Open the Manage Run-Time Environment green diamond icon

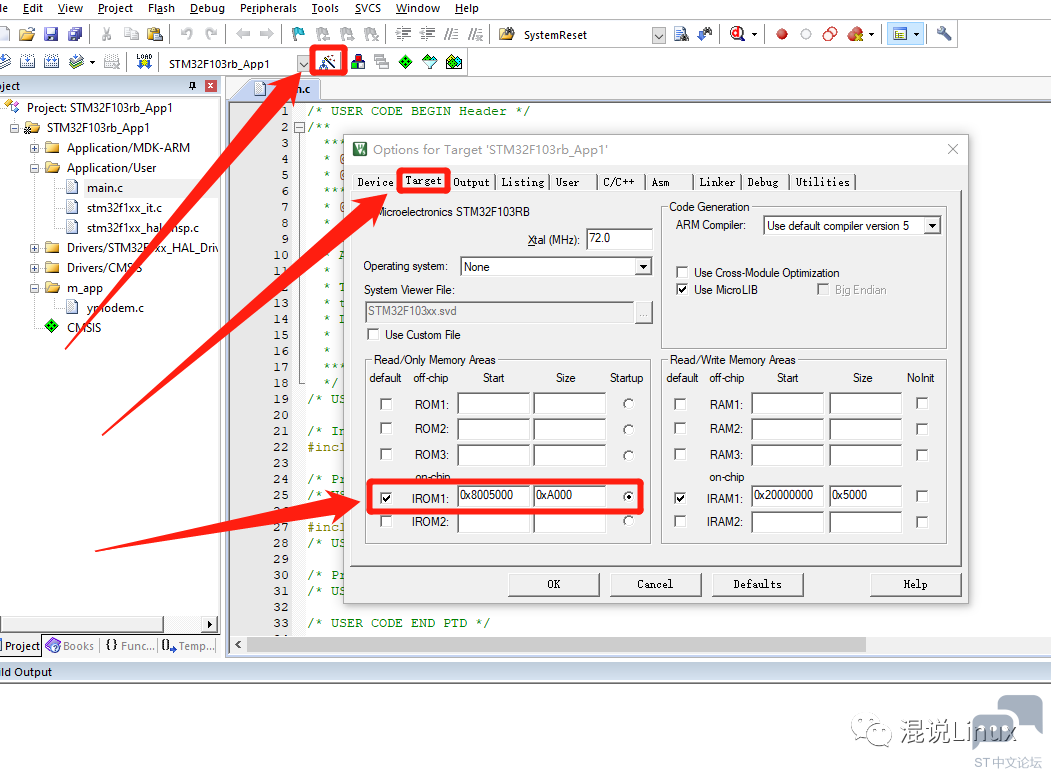406,62
